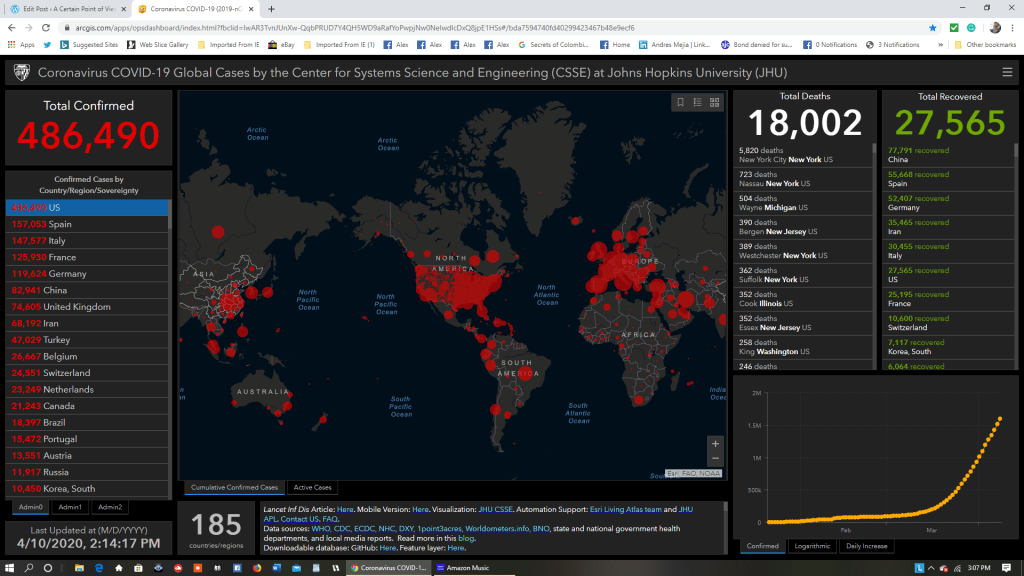Image resolution: width=1024 pixels, height=576 pixels.
Task: Open Firefox from the Windows taskbar
Action: [x=255, y=568]
